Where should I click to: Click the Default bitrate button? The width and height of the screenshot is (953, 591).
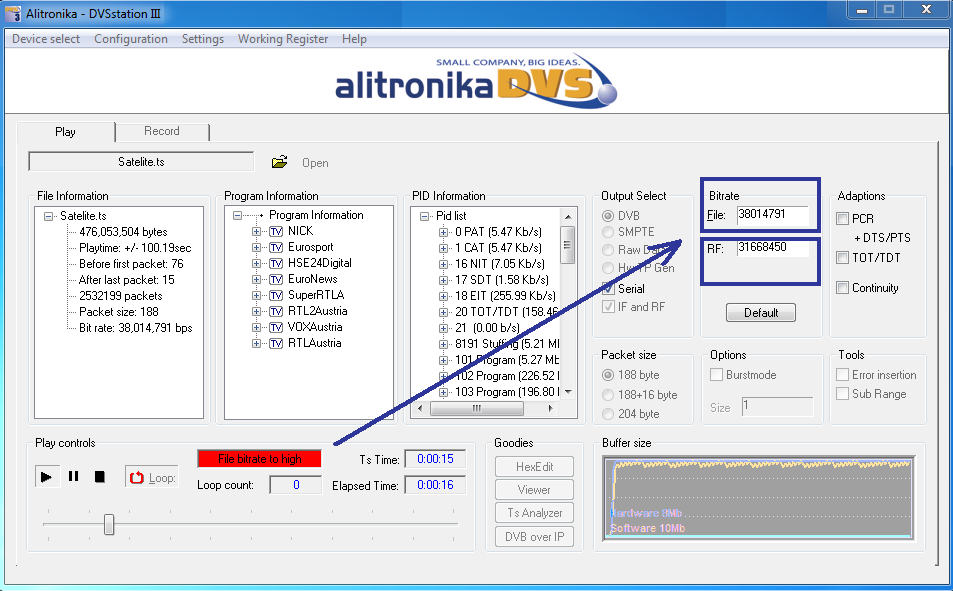coord(761,313)
